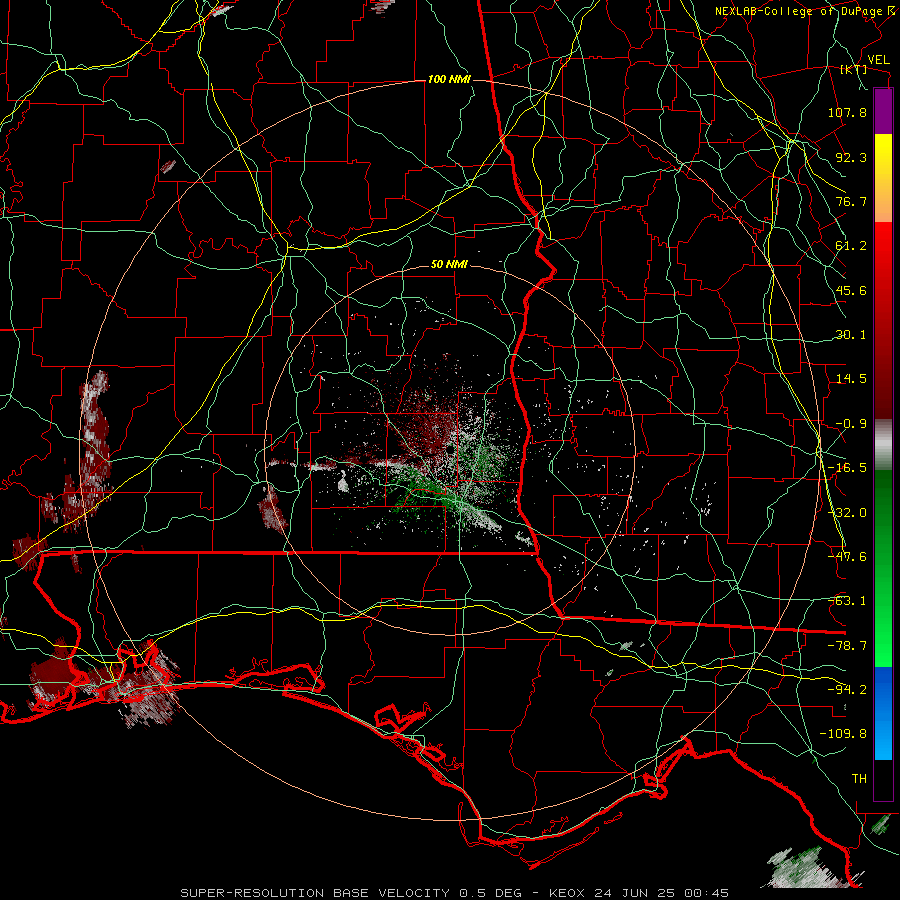
Task: Click the 61.2 velocity scale value
Action: pos(851,246)
